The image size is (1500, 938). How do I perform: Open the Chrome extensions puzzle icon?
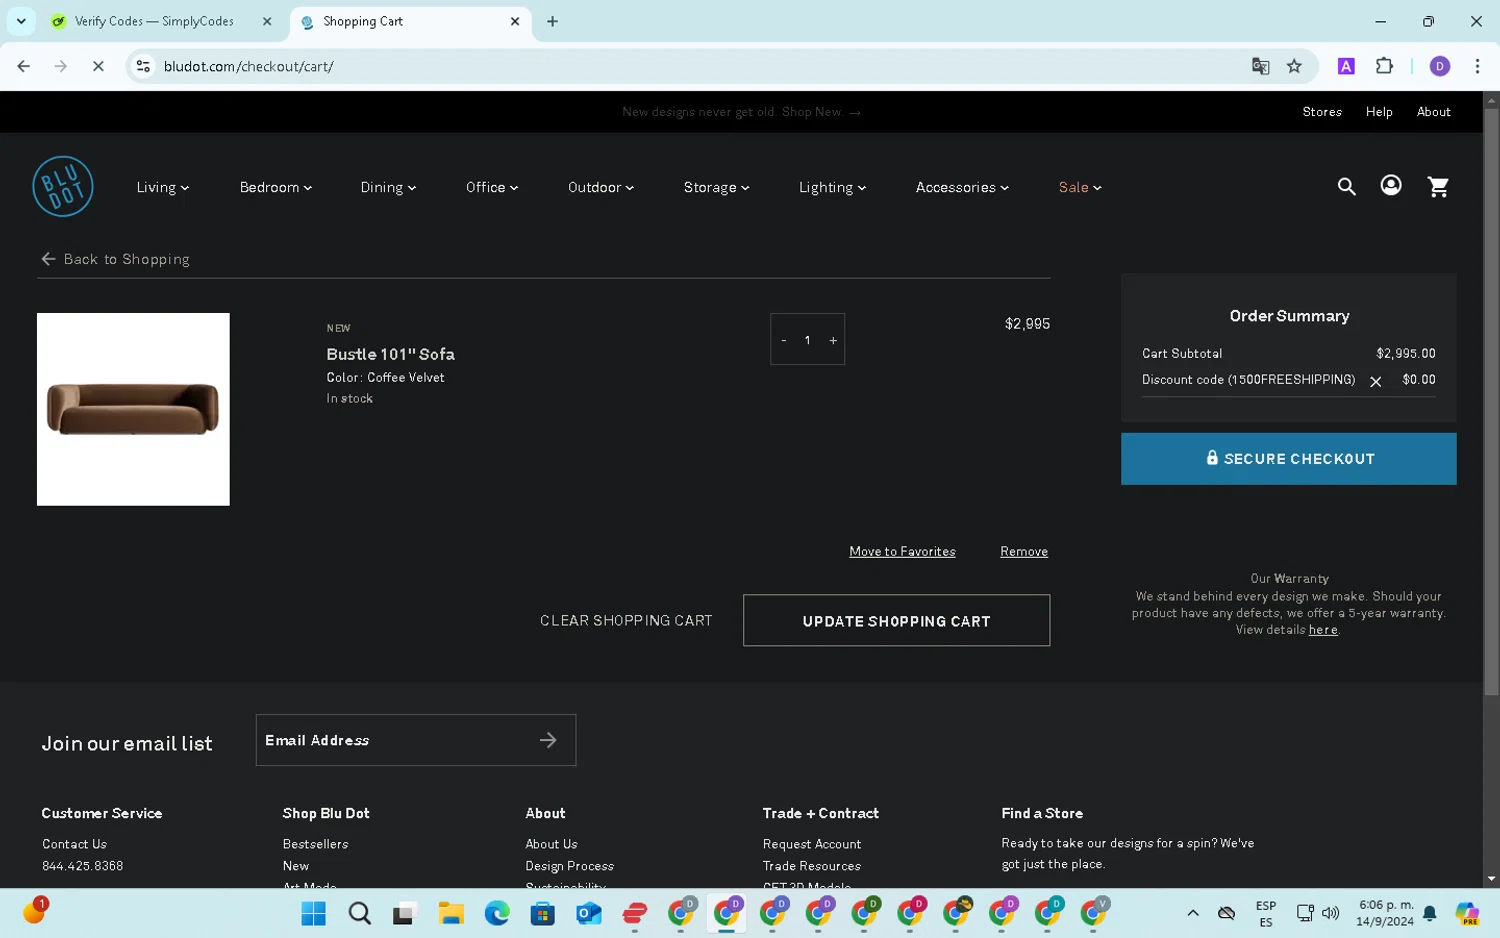click(1384, 66)
